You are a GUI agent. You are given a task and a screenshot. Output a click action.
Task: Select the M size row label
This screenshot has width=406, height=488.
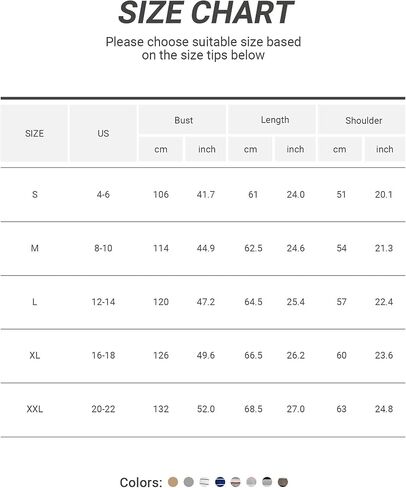click(x=35, y=248)
